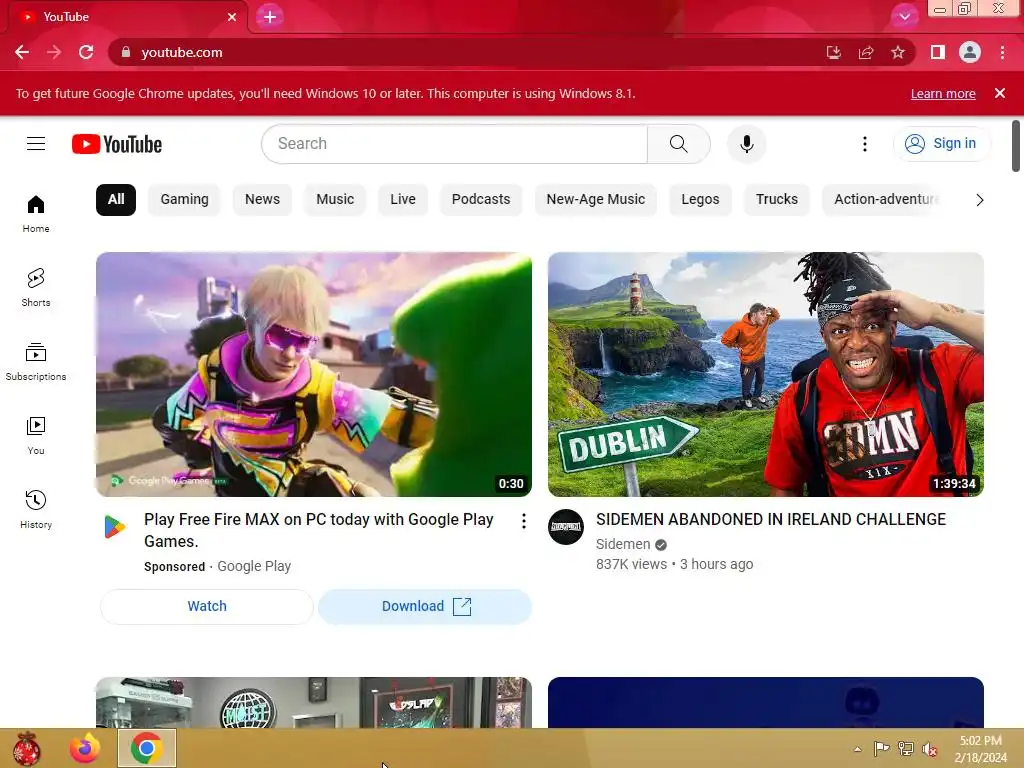The width and height of the screenshot is (1024, 768).
Task: Click the Download button on ad
Action: pos(425,607)
